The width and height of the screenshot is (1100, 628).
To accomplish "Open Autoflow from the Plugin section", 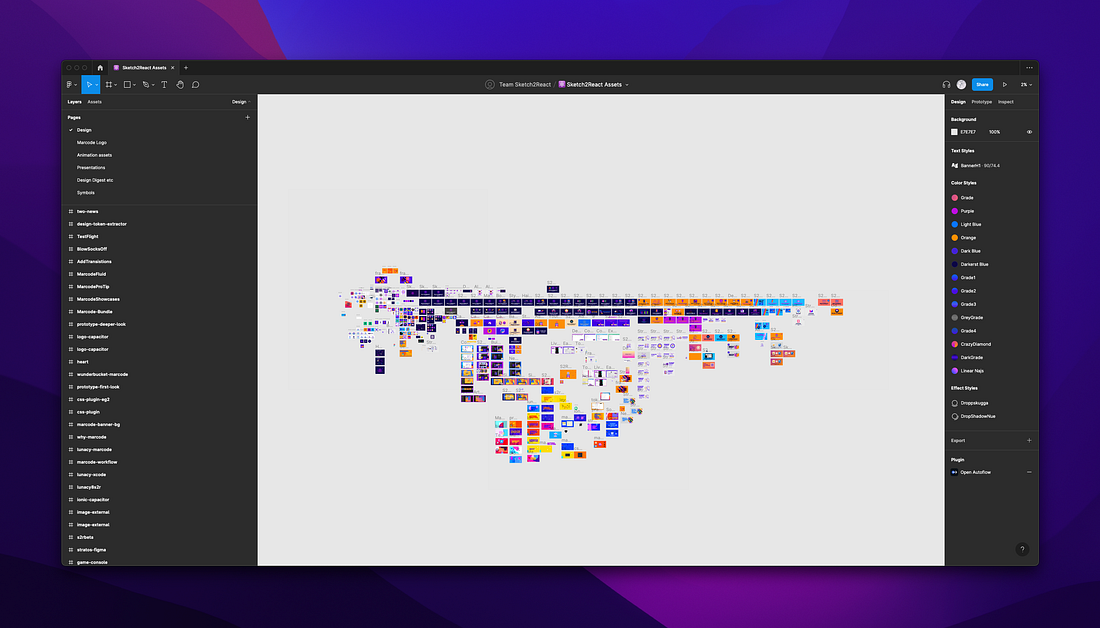I will (x=978, y=472).
